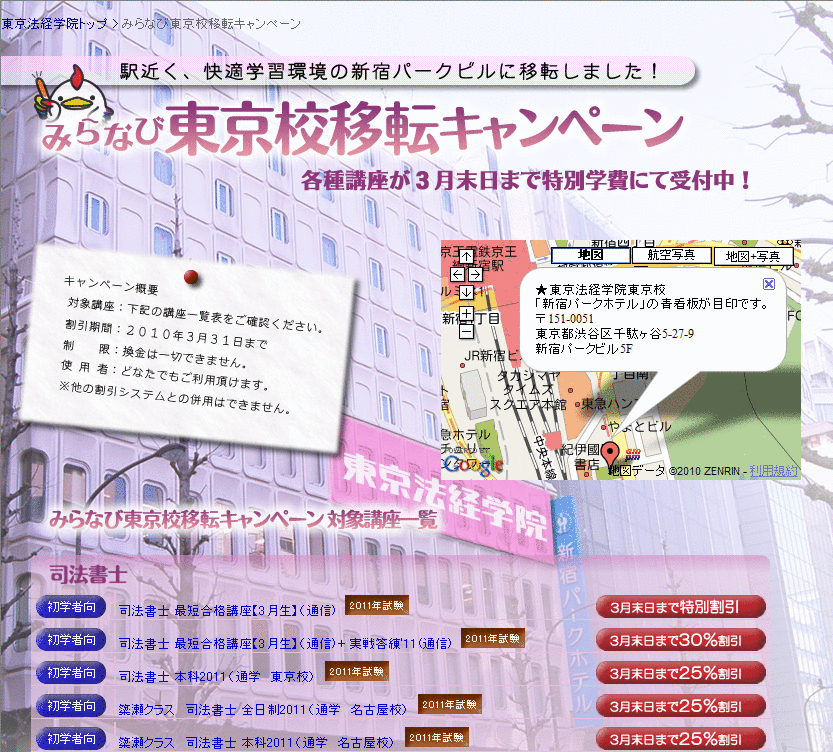The width and height of the screenshot is (833, 752).
Task: Click 各種講座が3月末日まで特別学費にて受付中 text
Action: click(x=526, y=181)
